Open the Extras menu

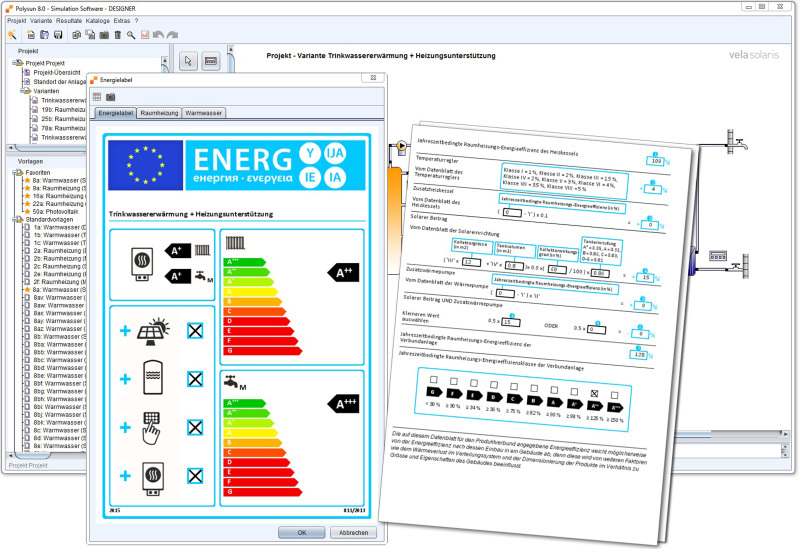(121, 21)
